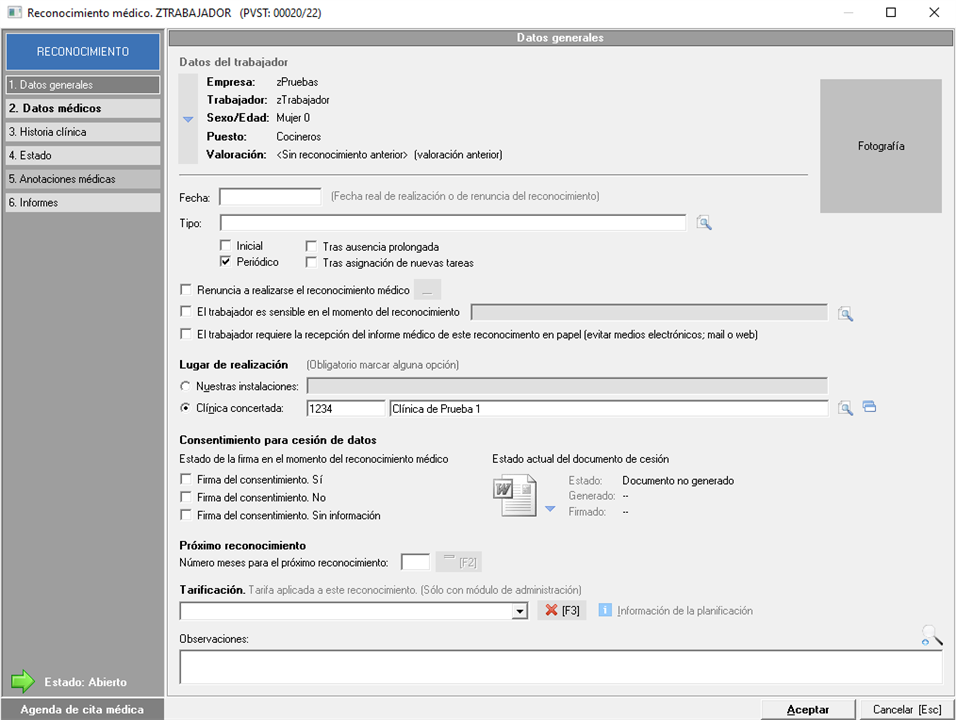Click the blue planning information icon
Viewport: 956px width, 720px height.
(x=605, y=610)
